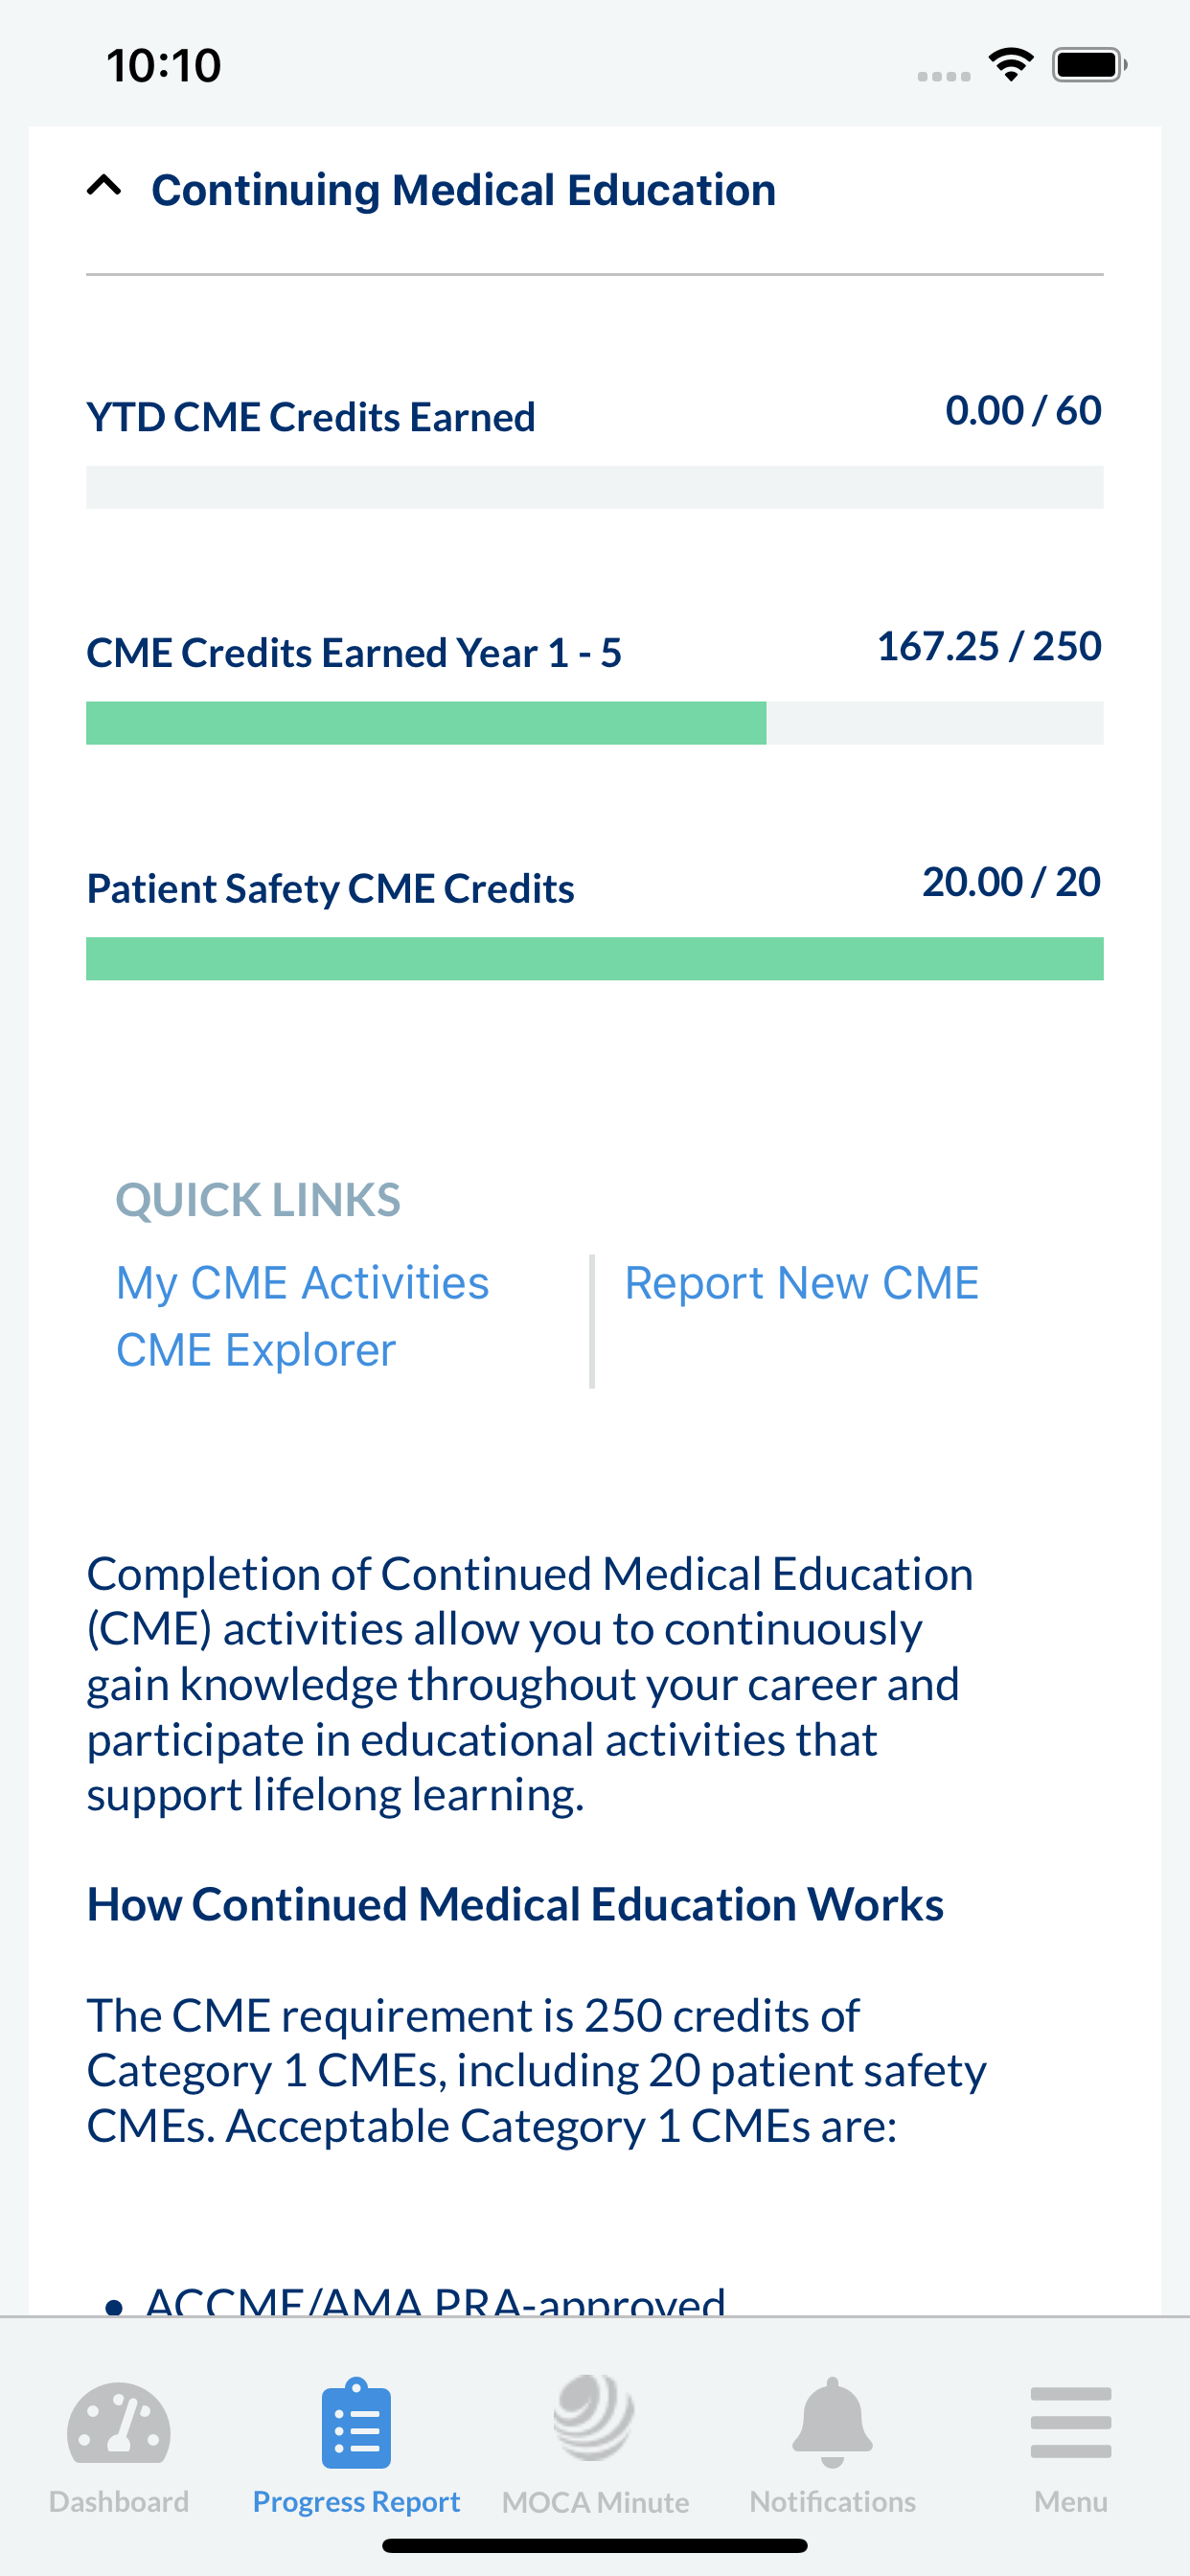Tap the Notifications bell icon
This screenshot has width=1190, height=2576.
[x=832, y=2422]
